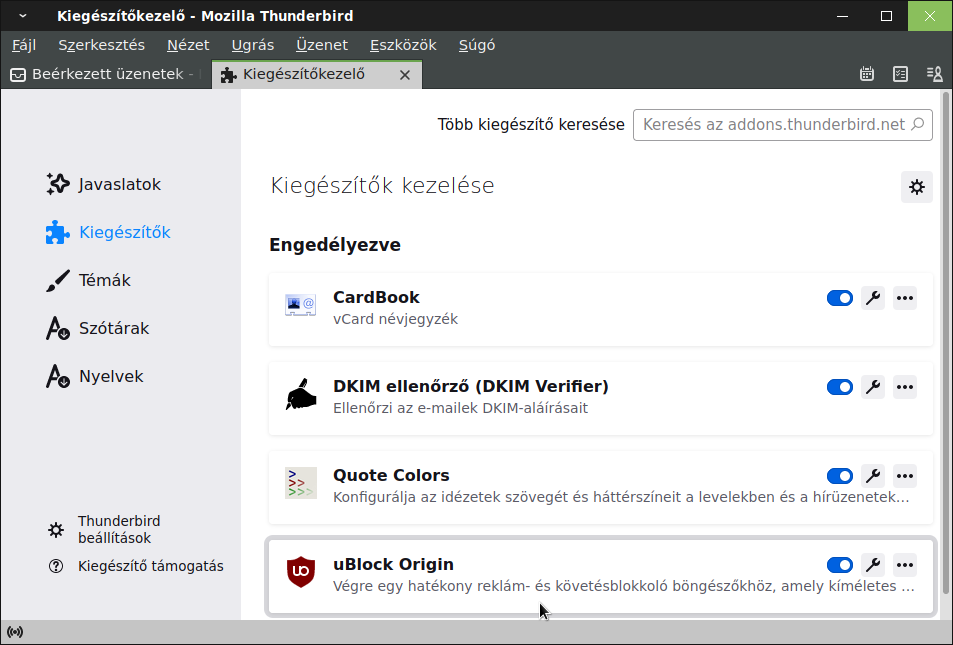The width and height of the screenshot is (953, 645).
Task: Click the inbox tab tray icon
Action: (x=18, y=75)
